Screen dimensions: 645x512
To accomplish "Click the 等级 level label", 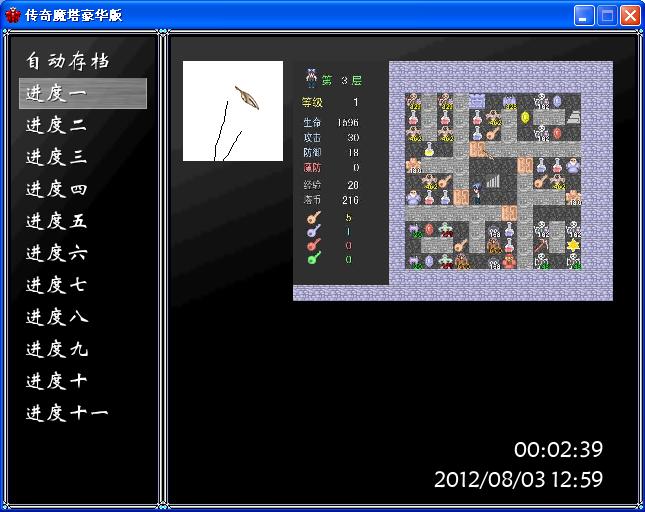I will [x=312, y=102].
